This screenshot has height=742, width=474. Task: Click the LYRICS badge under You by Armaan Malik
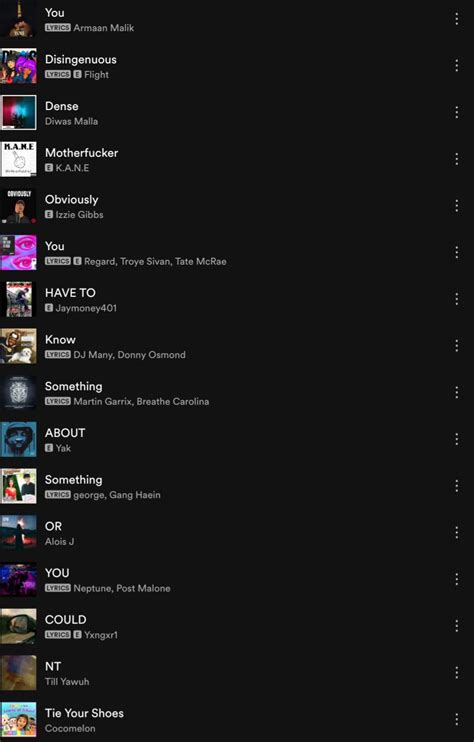(x=58, y=28)
